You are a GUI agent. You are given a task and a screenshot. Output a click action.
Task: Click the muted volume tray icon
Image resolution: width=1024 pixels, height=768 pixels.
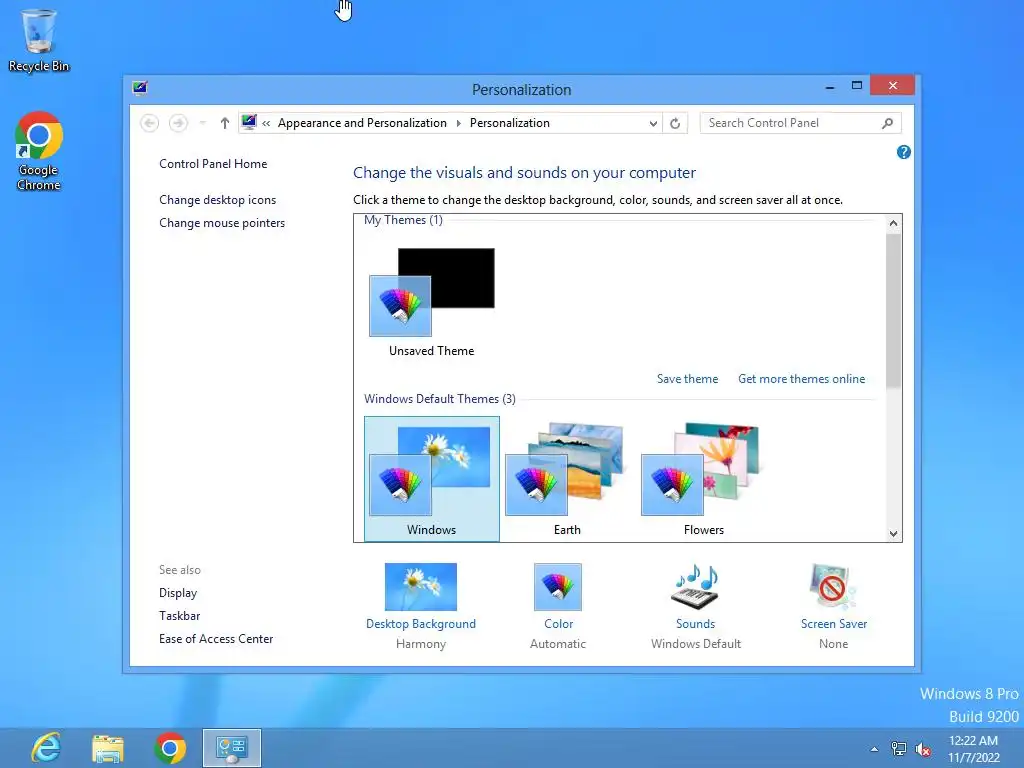923,749
